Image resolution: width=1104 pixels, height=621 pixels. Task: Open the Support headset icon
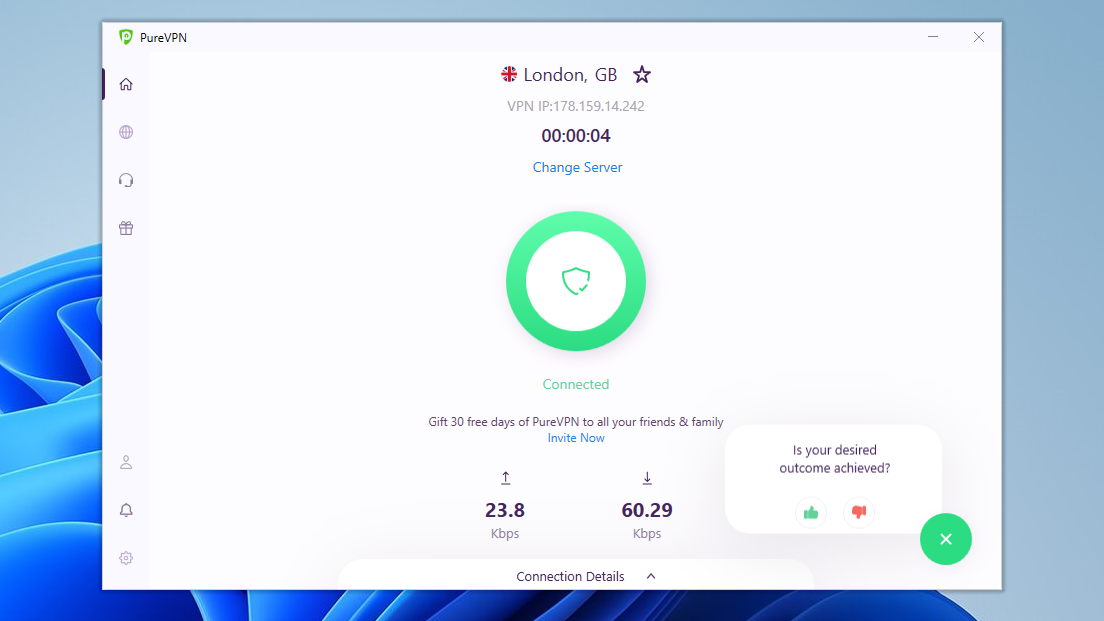point(126,180)
